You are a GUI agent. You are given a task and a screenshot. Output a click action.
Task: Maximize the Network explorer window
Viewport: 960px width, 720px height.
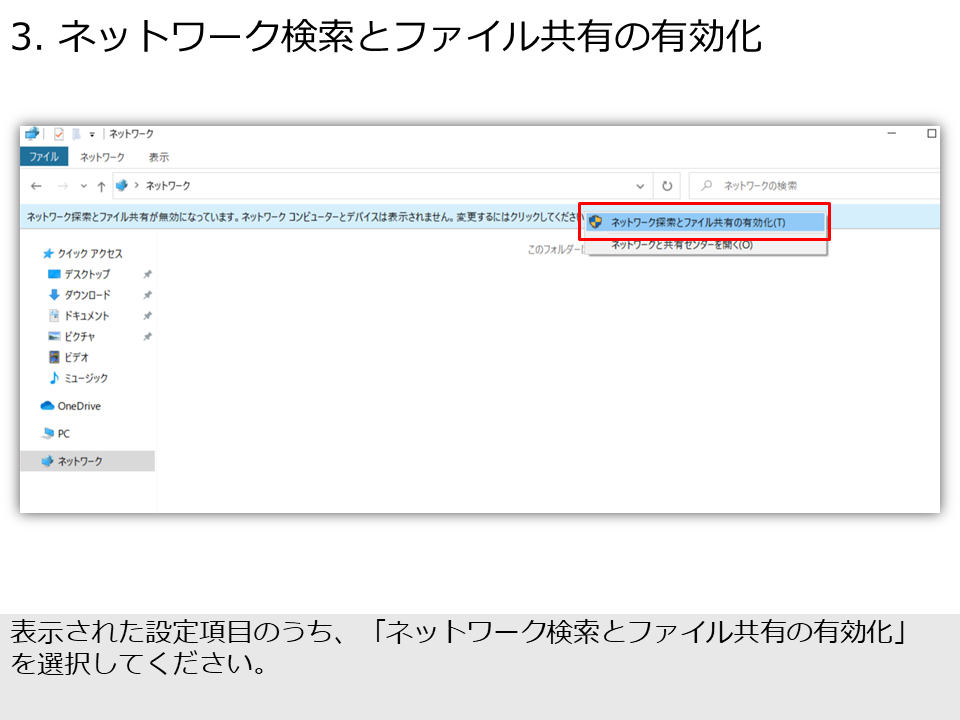932,133
